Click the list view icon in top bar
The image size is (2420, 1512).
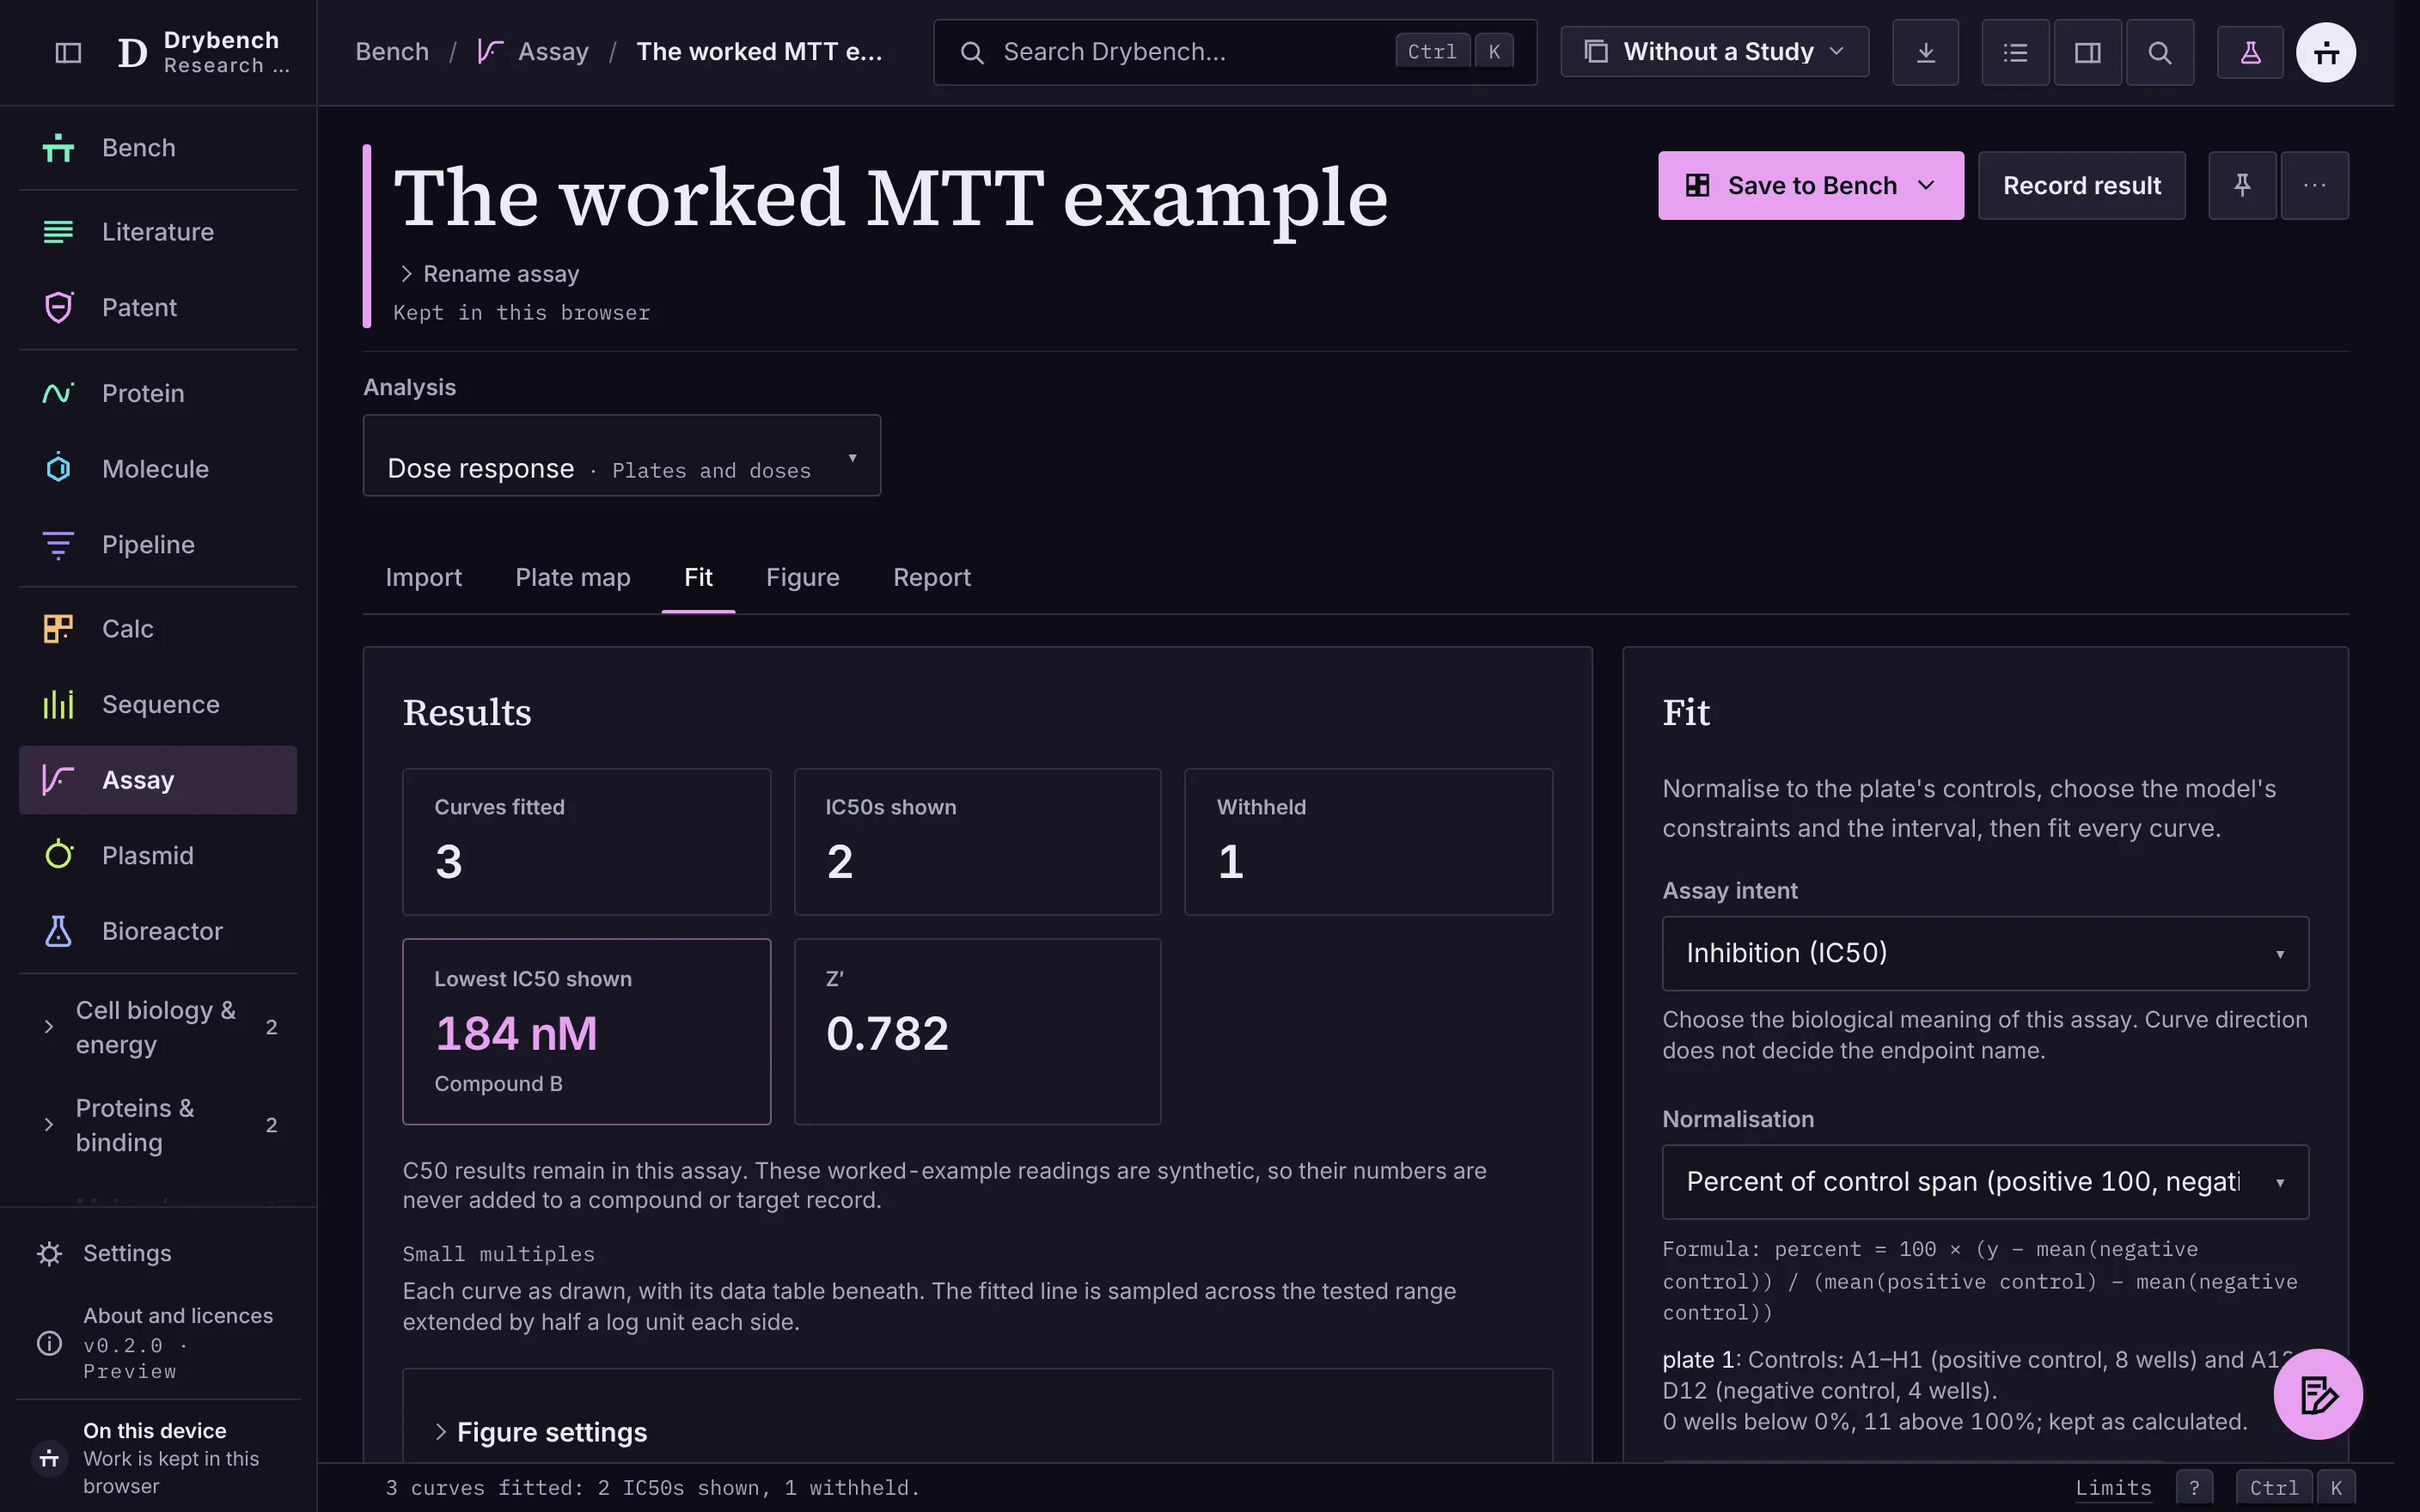(x=2015, y=52)
